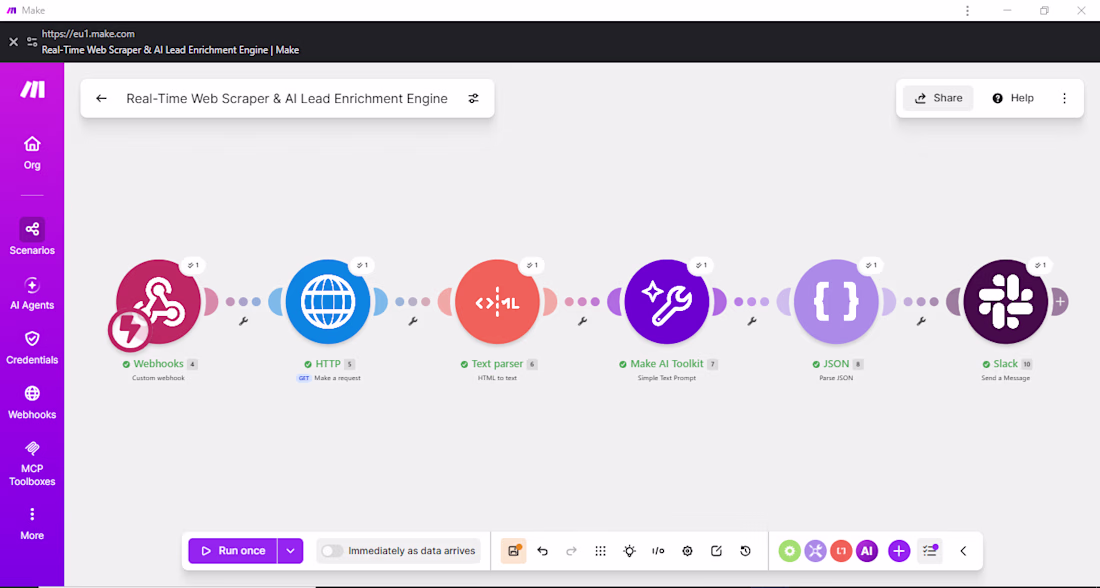Open the three-dot menu next to Help

click(1064, 98)
